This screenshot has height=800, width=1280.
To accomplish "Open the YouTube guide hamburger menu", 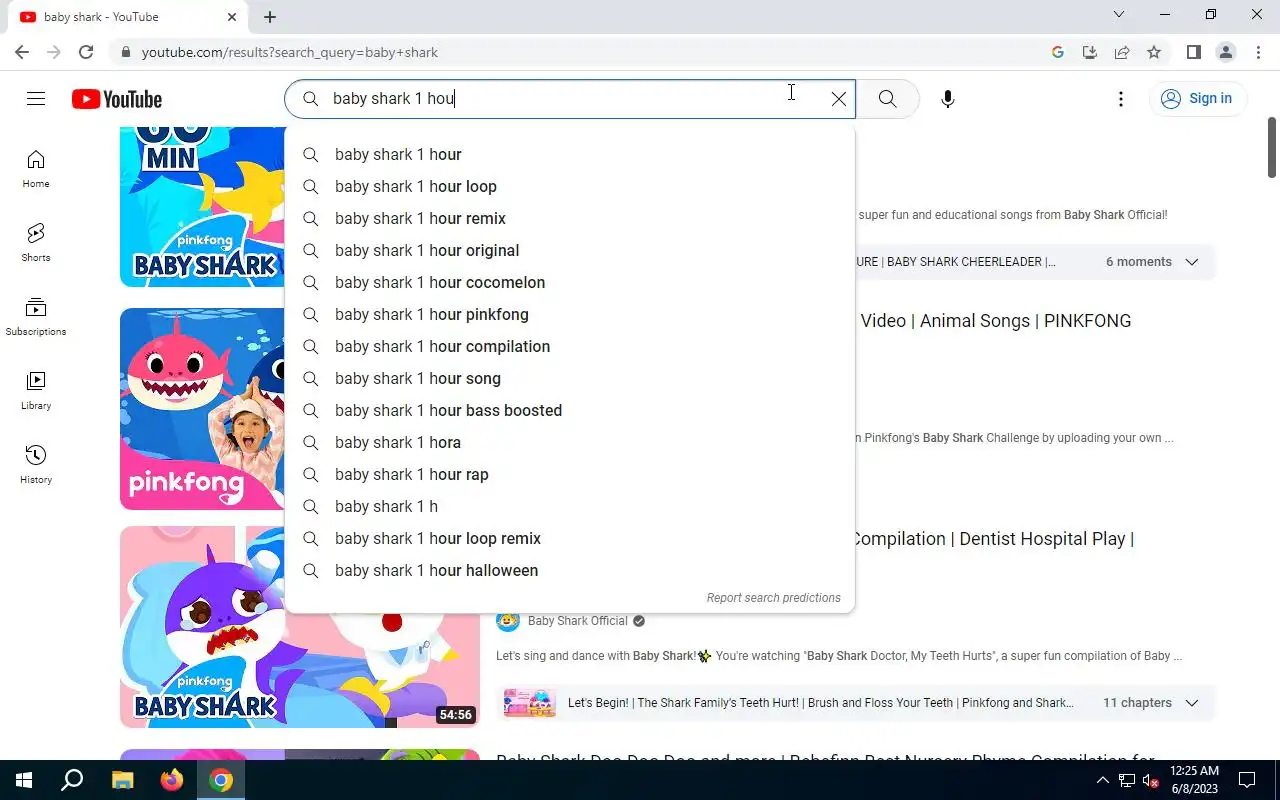I will click(x=36, y=99).
